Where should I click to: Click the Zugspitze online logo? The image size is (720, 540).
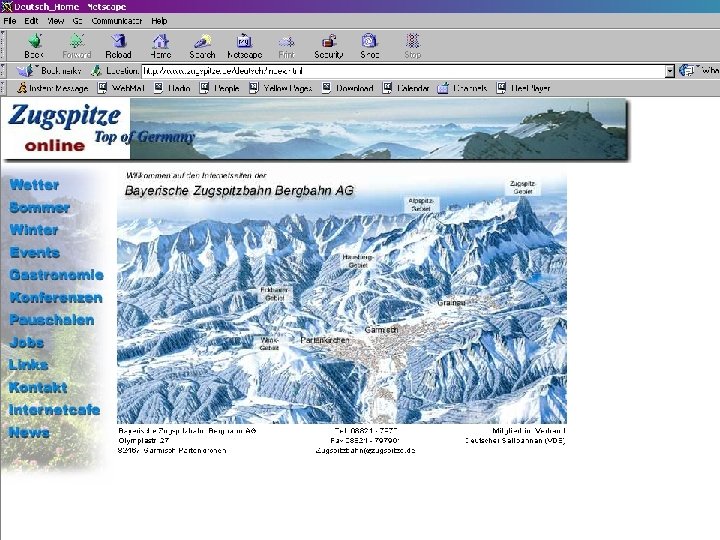pyautogui.click(x=67, y=129)
